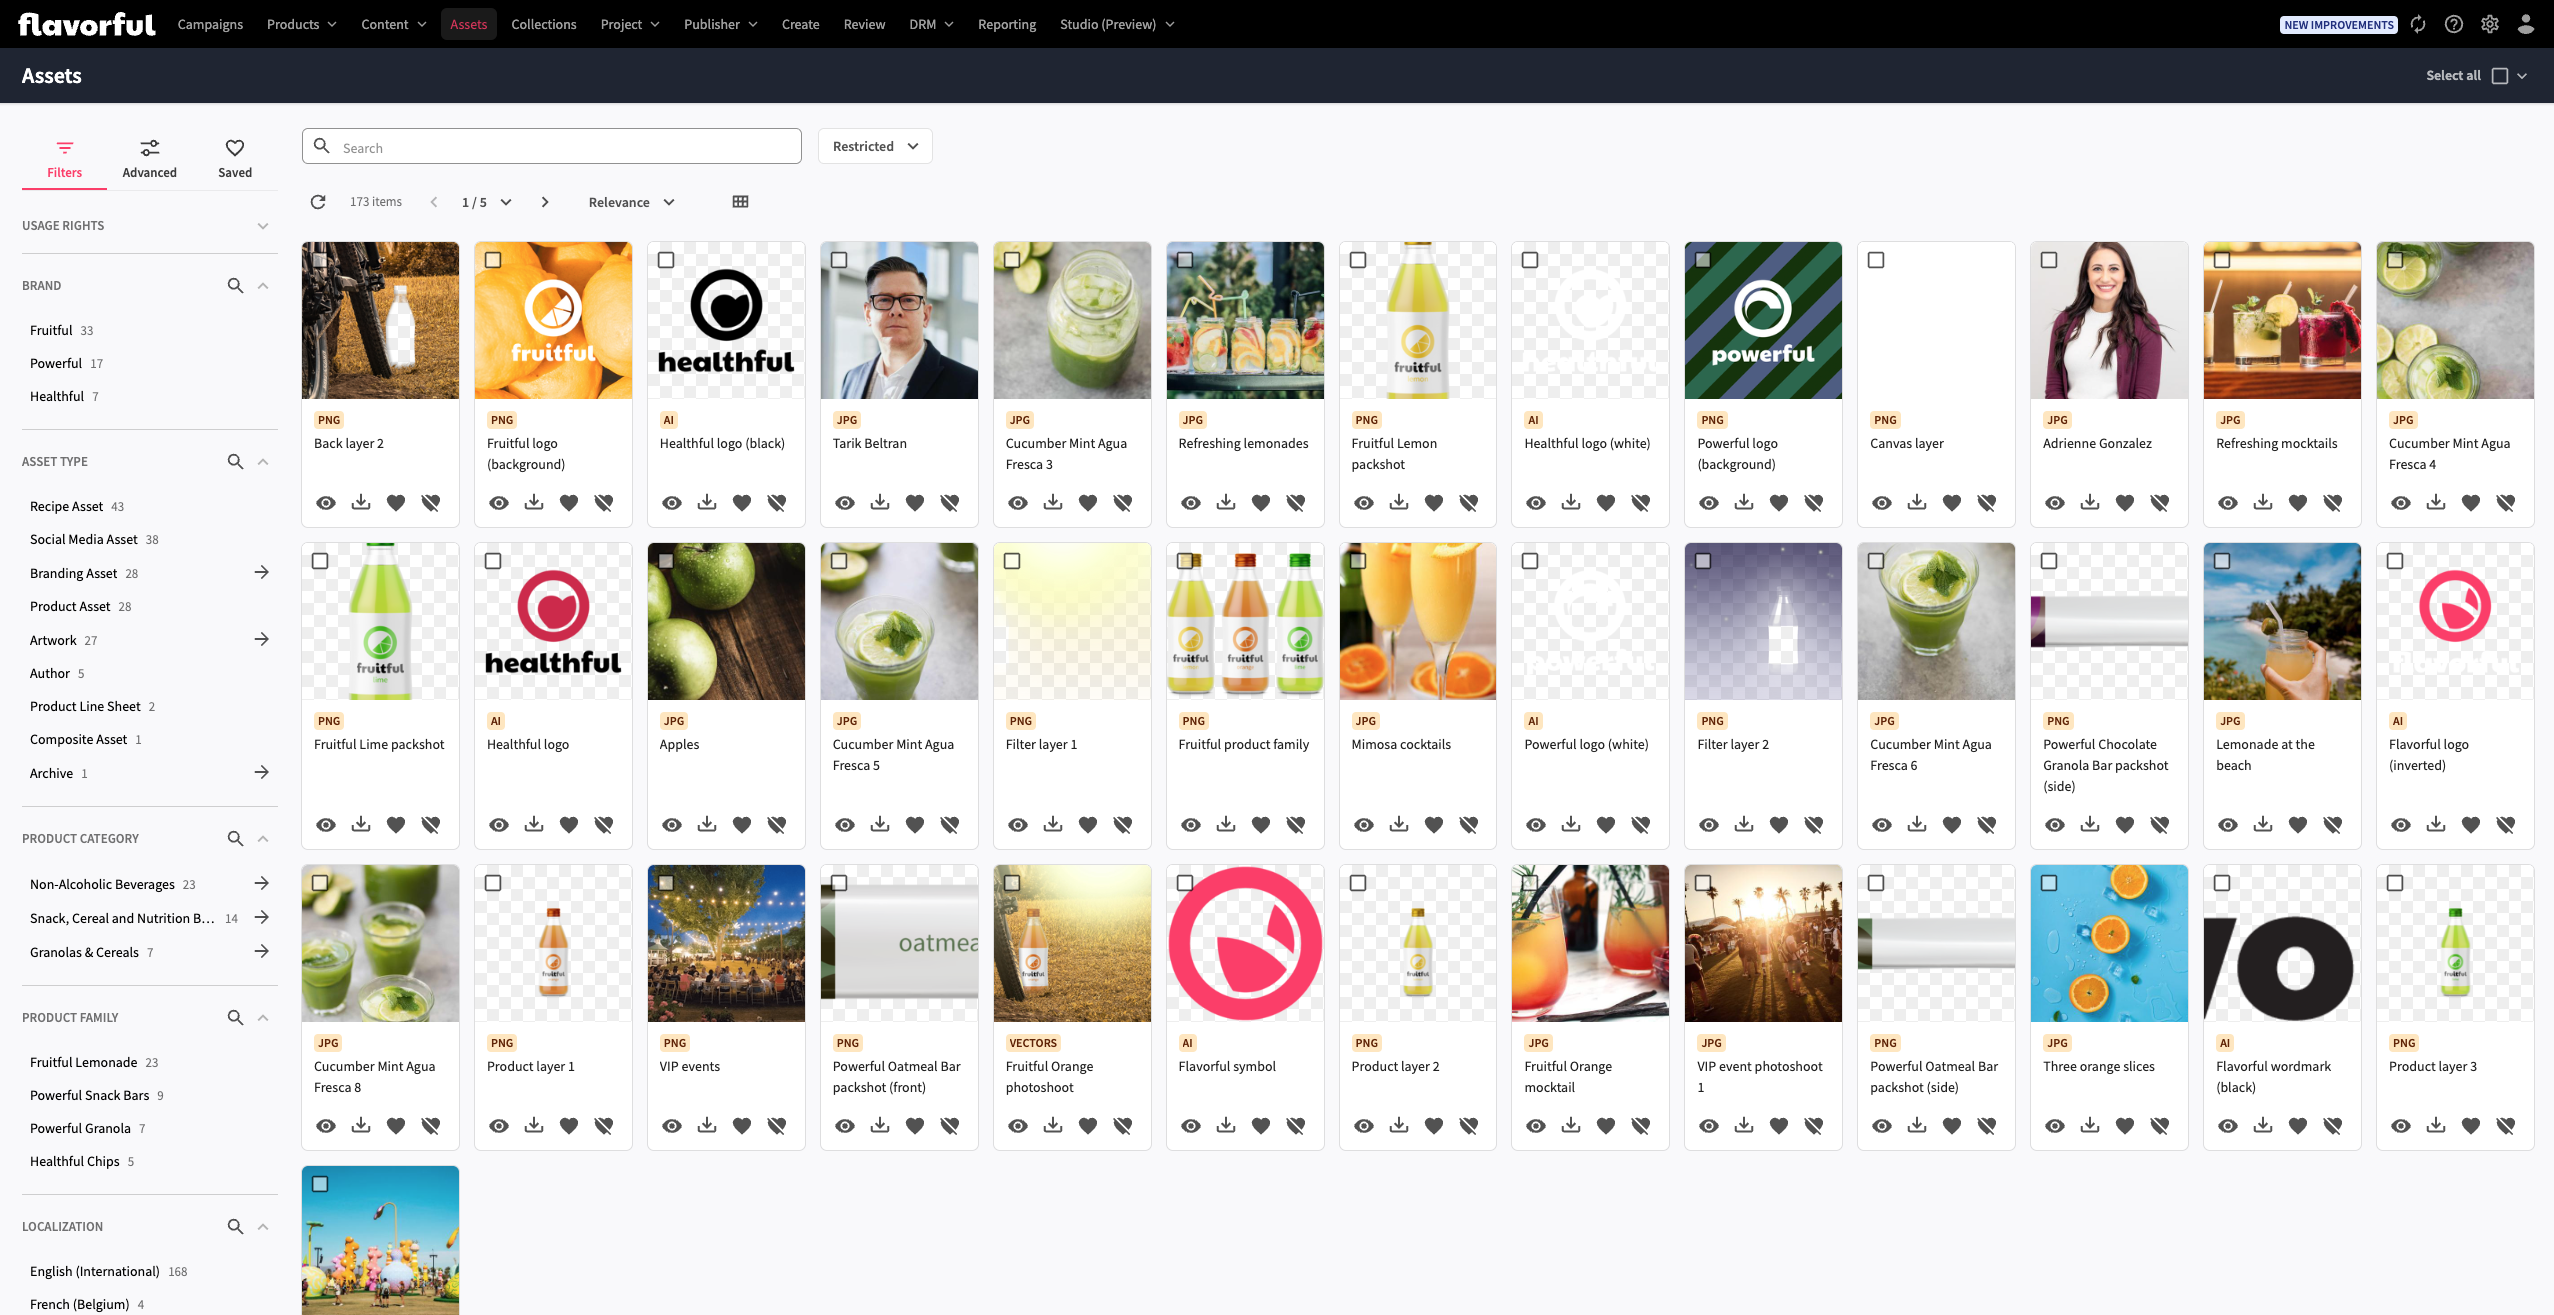Switch to the Advanced filters tab

pos(149,158)
